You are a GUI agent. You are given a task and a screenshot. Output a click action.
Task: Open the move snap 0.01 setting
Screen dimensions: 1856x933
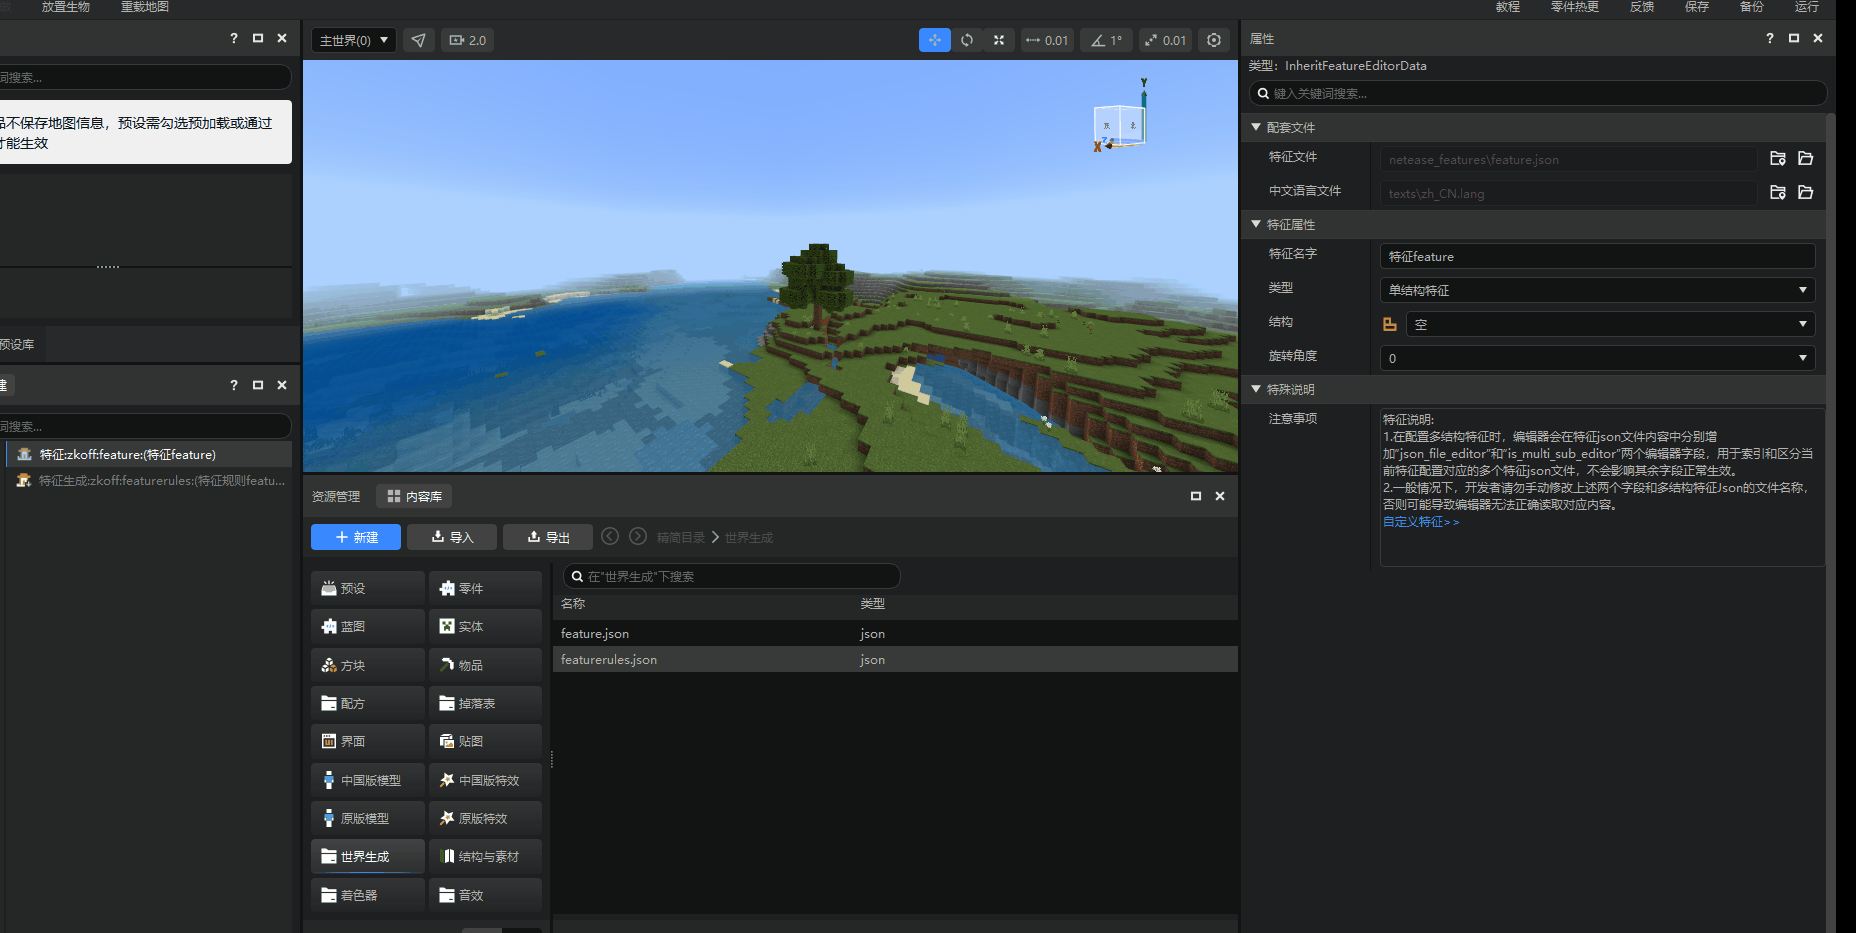click(1047, 40)
